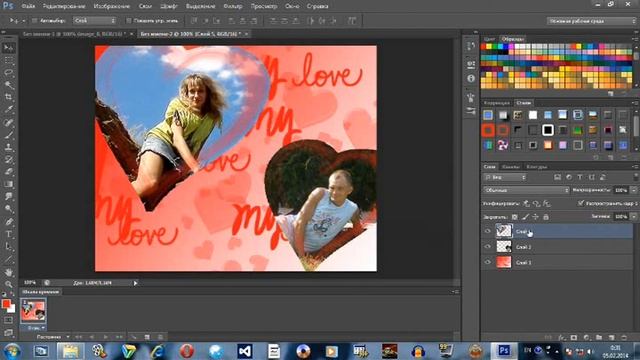Open layer filter Вид dropdown
The image size is (640, 360).
505,177
